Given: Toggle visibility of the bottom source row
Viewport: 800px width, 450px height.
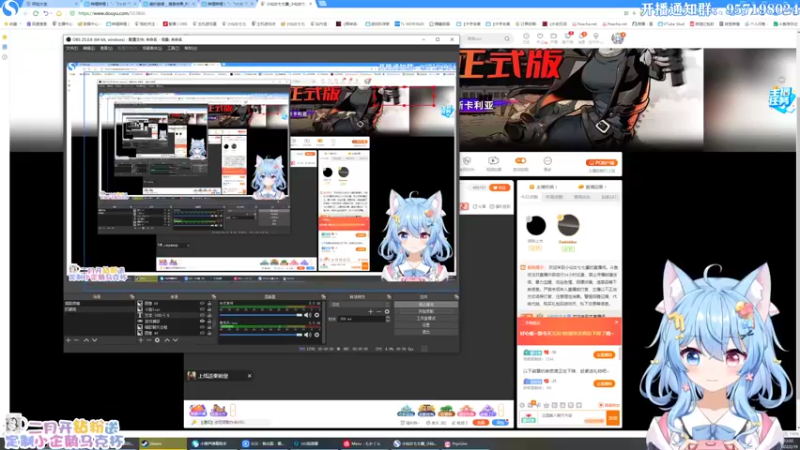Looking at the screenshot, I should [x=202, y=333].
